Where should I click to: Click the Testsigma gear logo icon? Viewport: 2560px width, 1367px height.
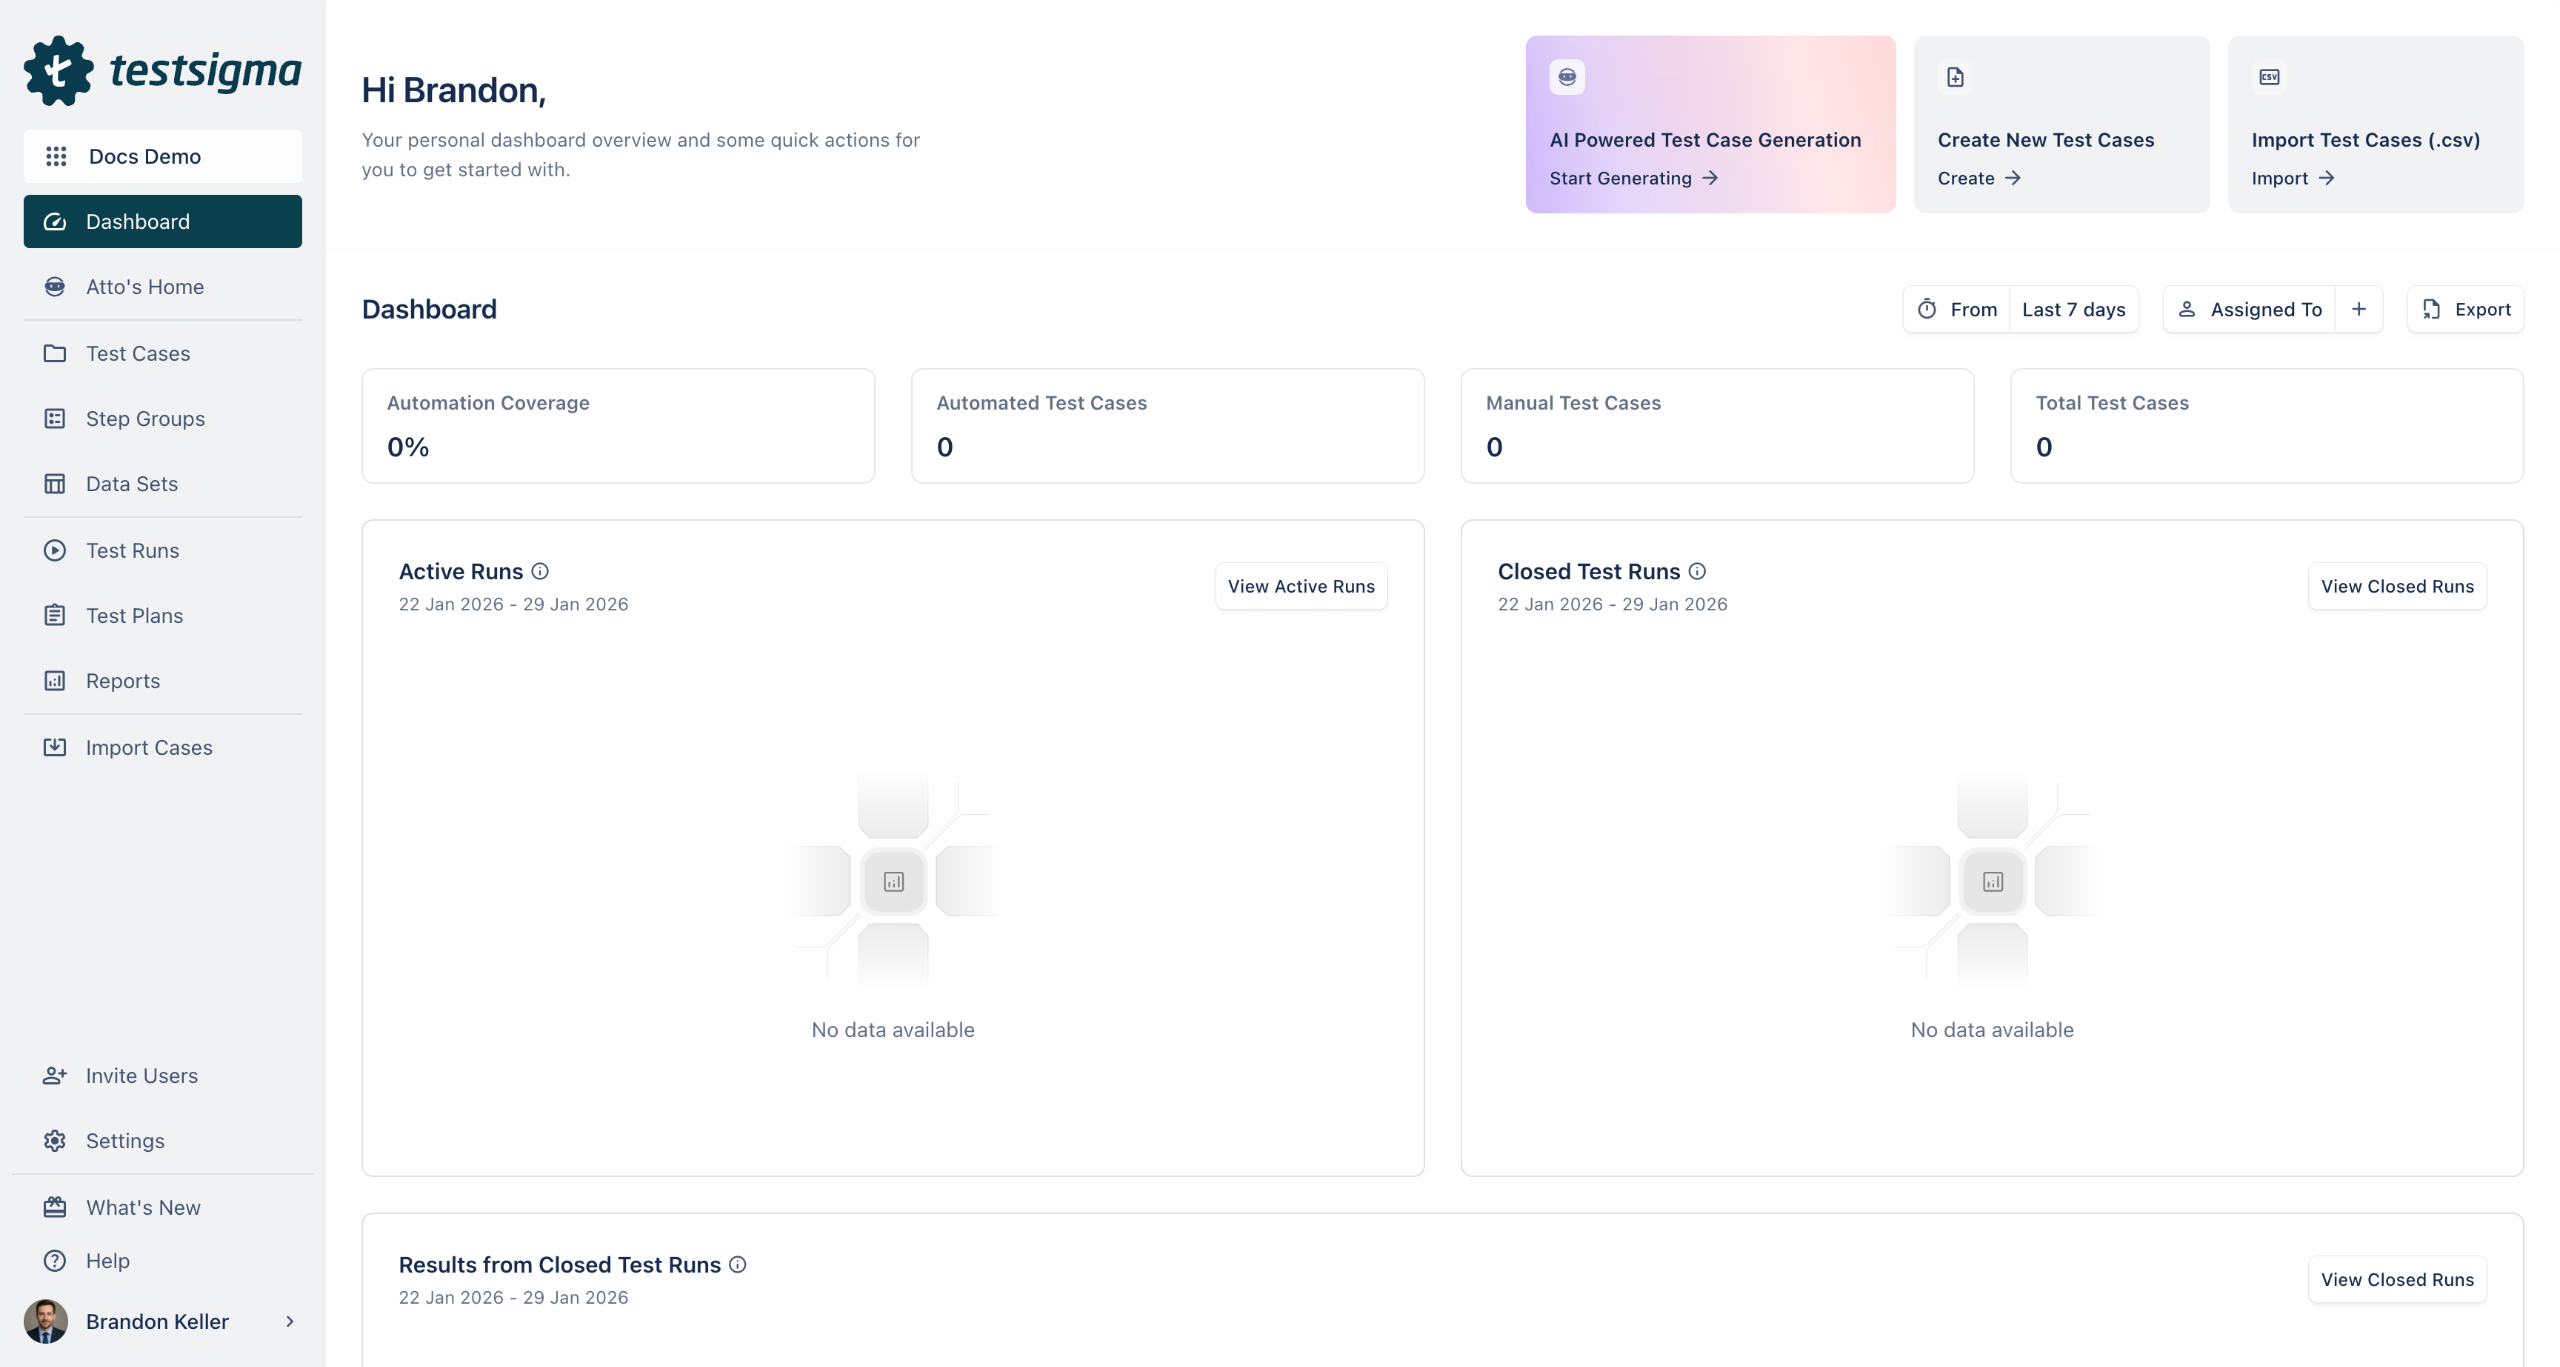[x=58, y=70]
